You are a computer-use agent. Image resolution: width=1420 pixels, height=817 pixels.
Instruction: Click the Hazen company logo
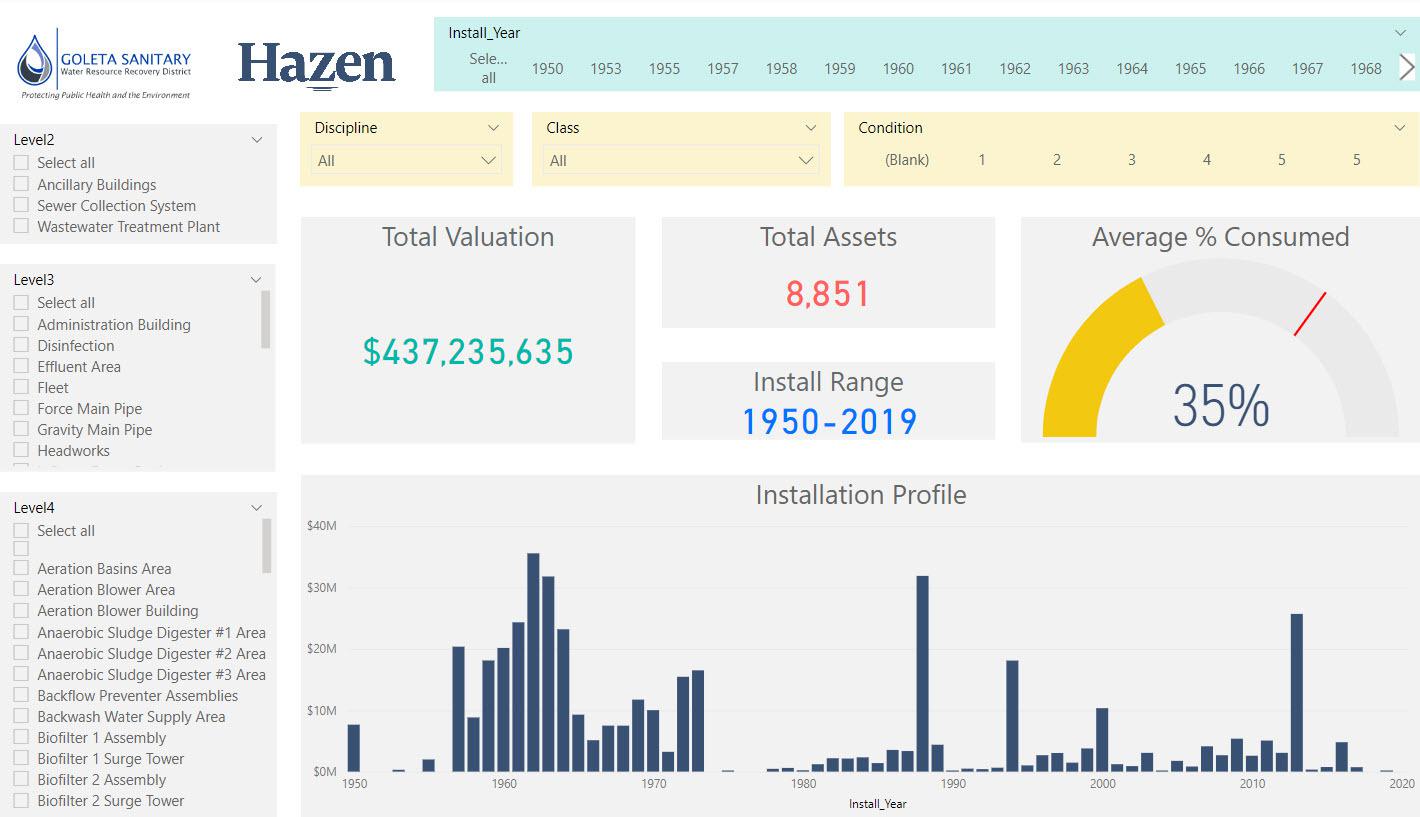pos(317,65)
